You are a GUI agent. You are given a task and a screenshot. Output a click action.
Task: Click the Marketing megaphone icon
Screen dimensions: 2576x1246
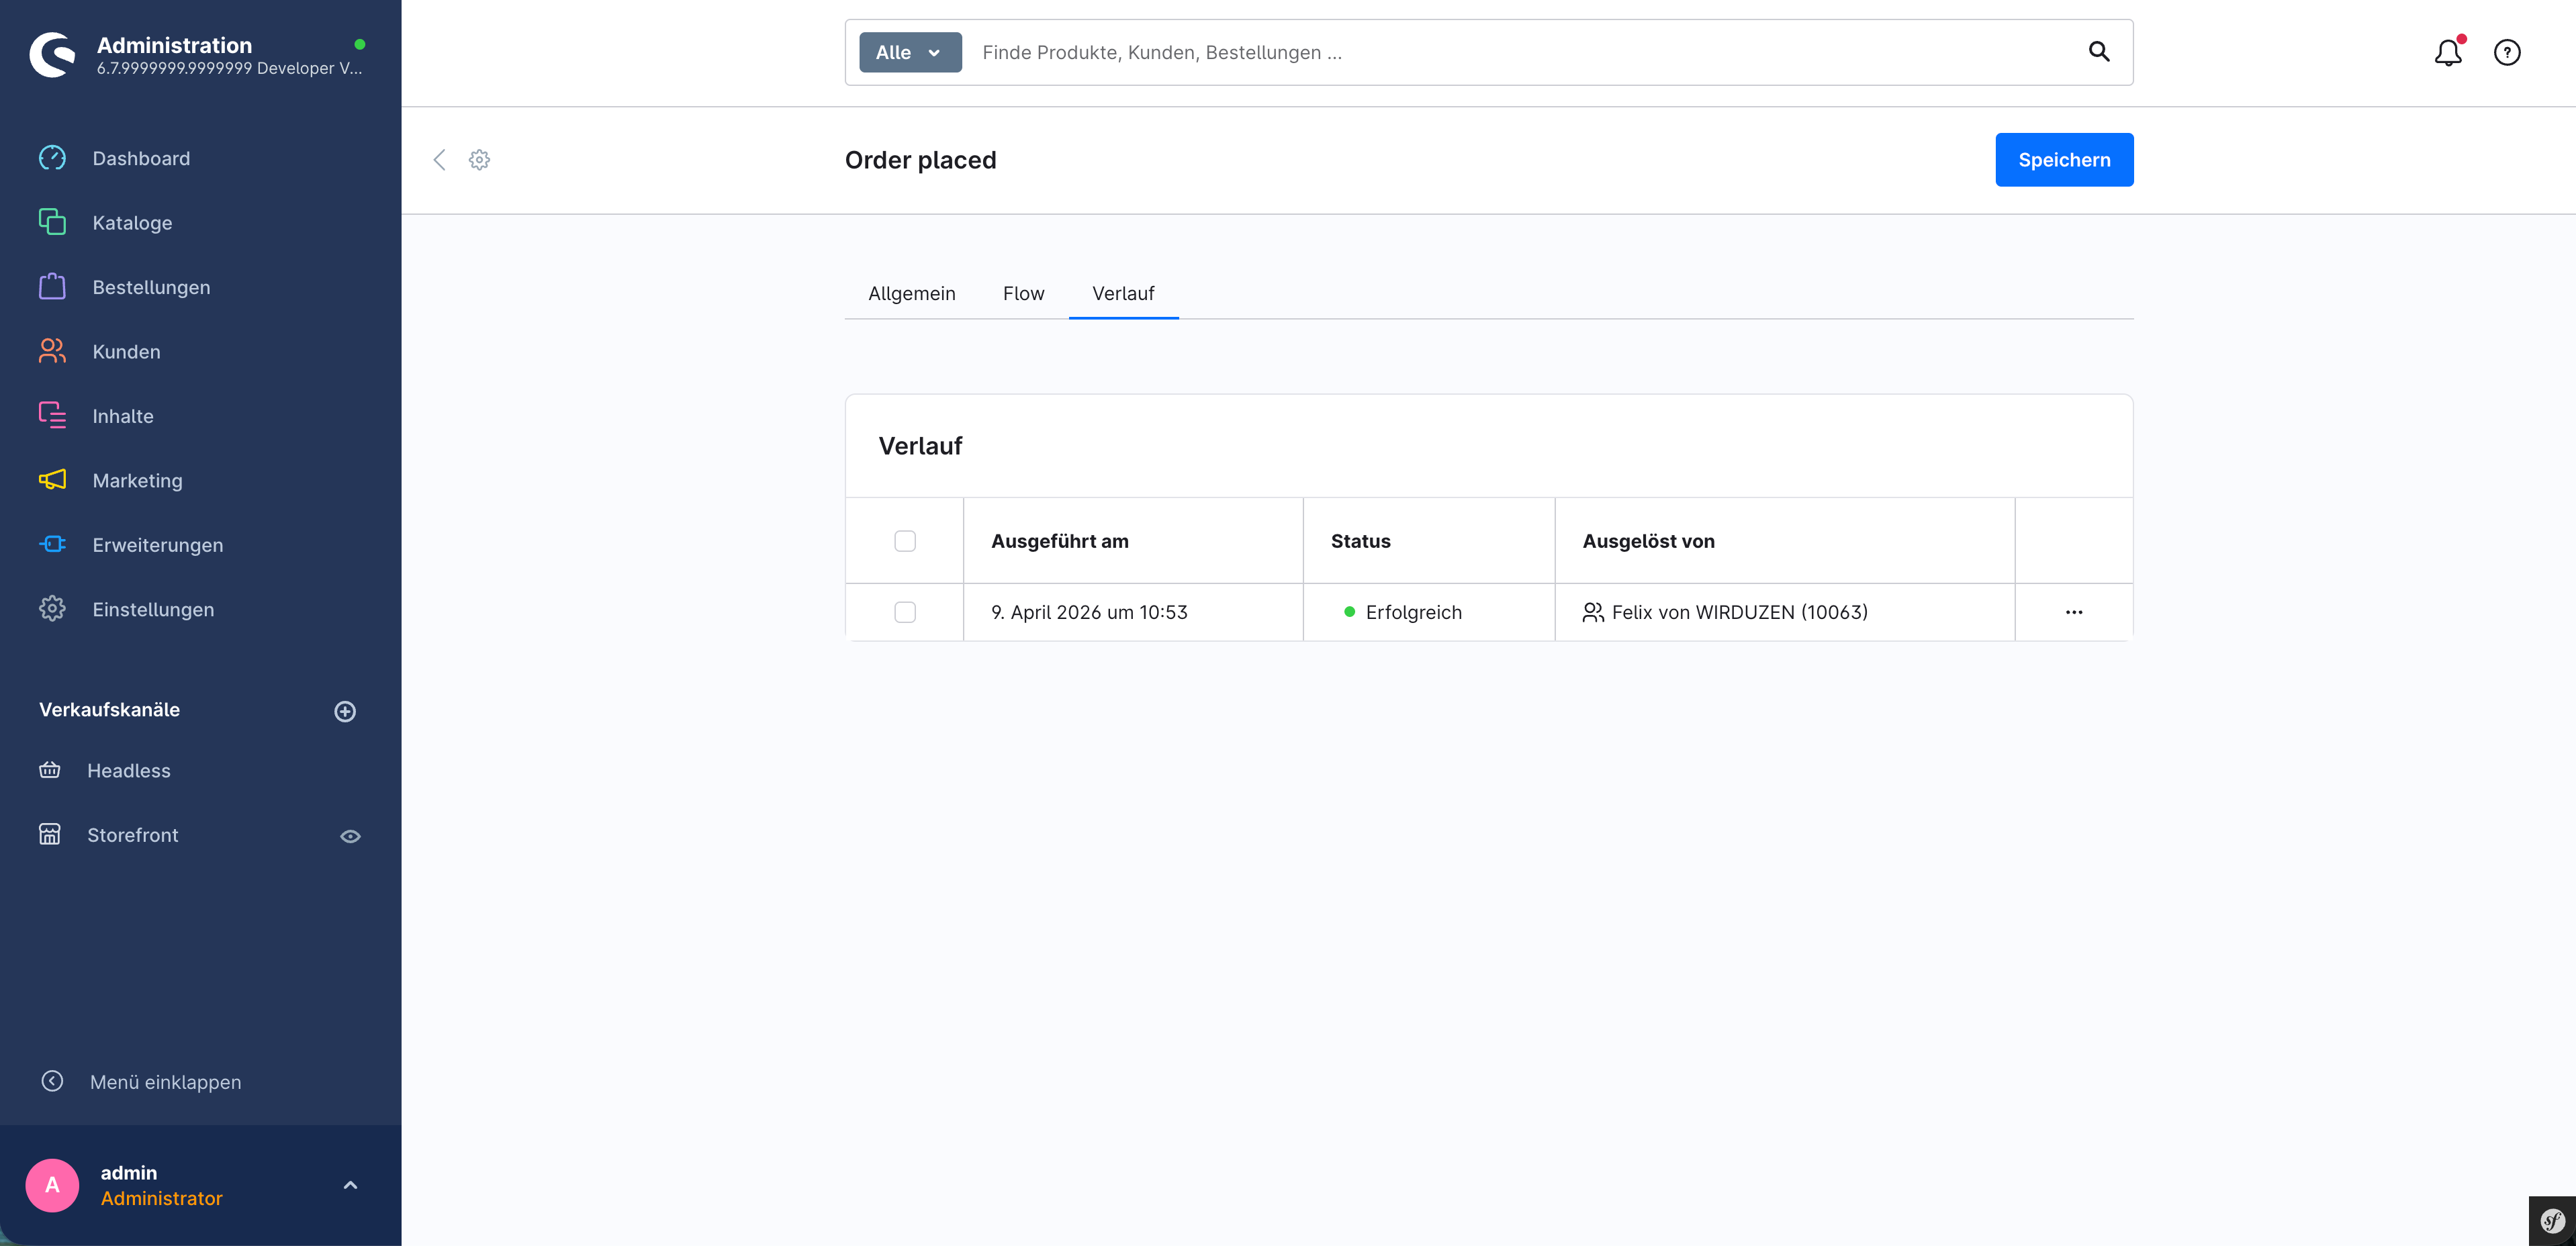(52, 480)
